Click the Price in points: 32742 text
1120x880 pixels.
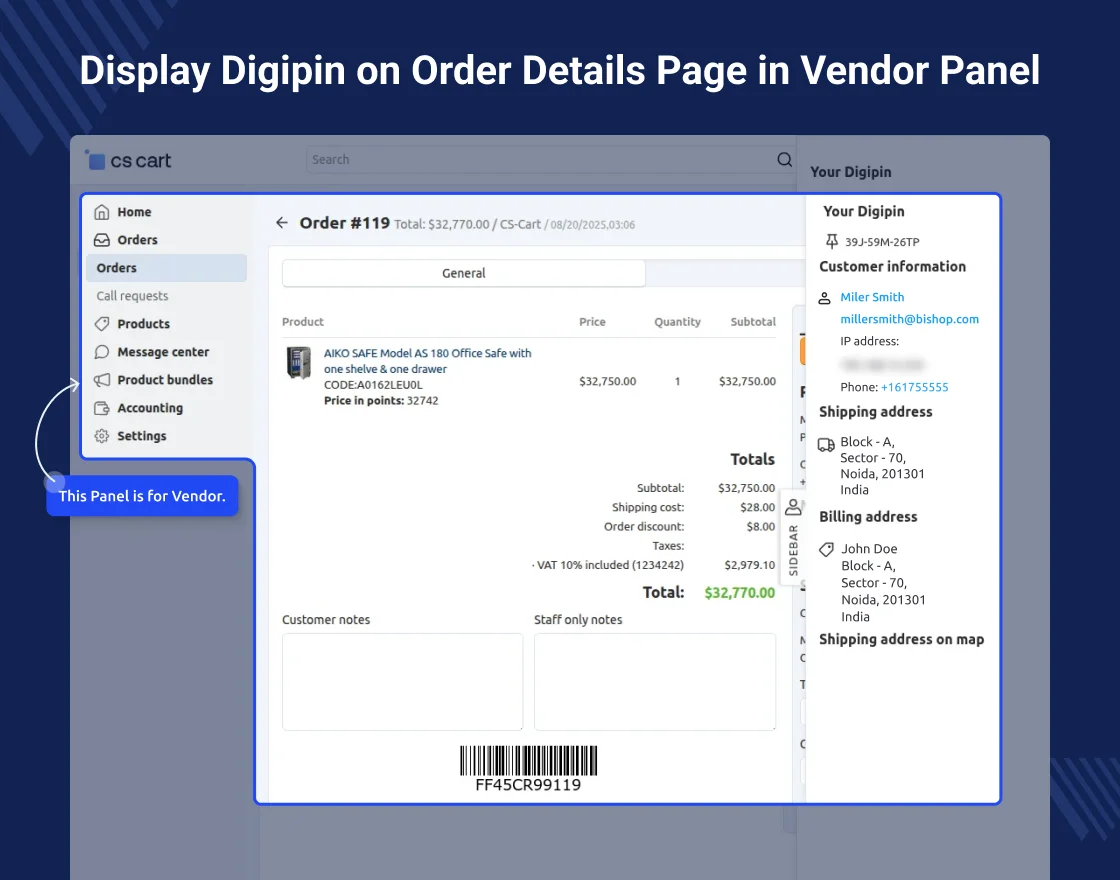tap(381, 401)
